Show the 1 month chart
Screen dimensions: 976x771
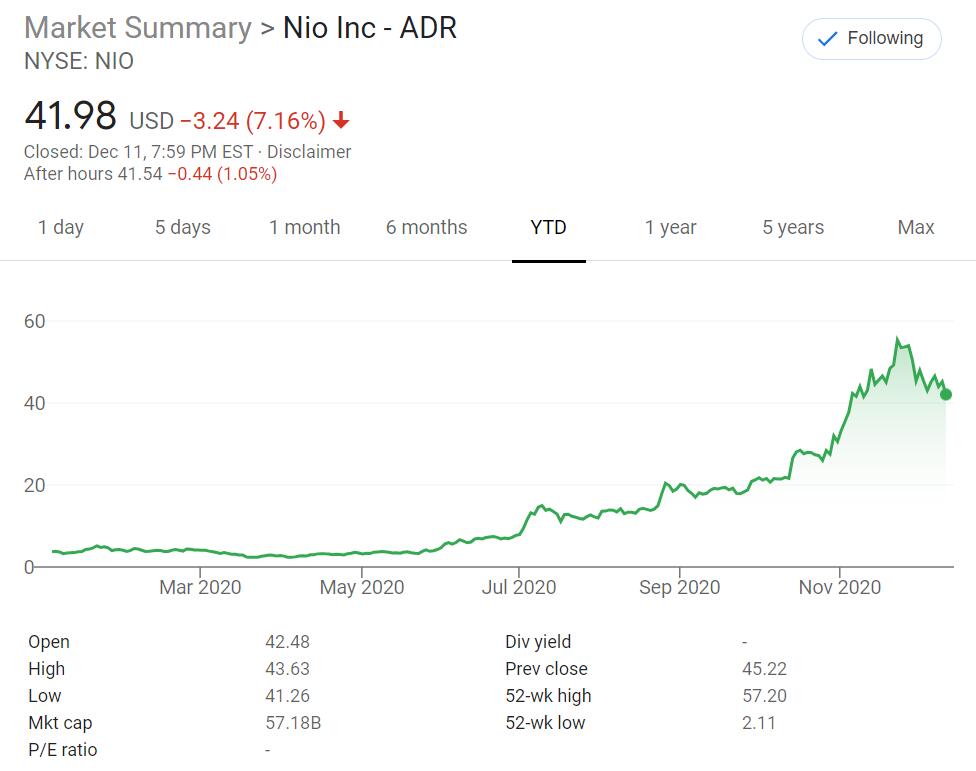(x=305, y=227)
